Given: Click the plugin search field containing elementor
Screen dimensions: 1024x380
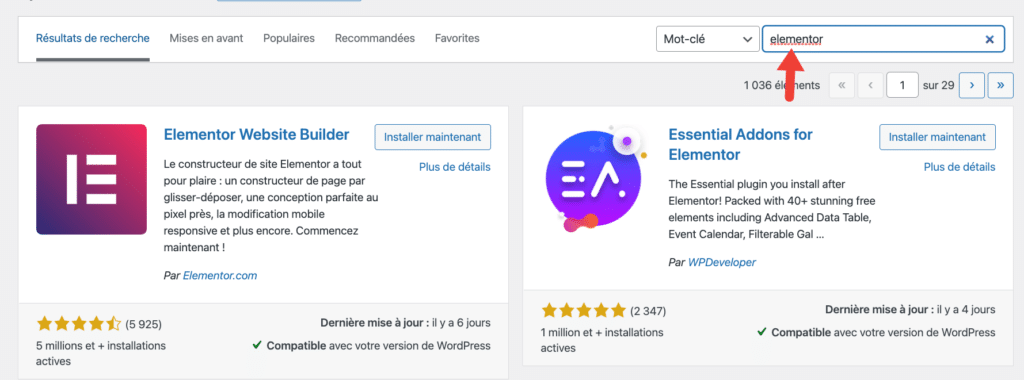Looking at the screenshot, I should point(884,39).
